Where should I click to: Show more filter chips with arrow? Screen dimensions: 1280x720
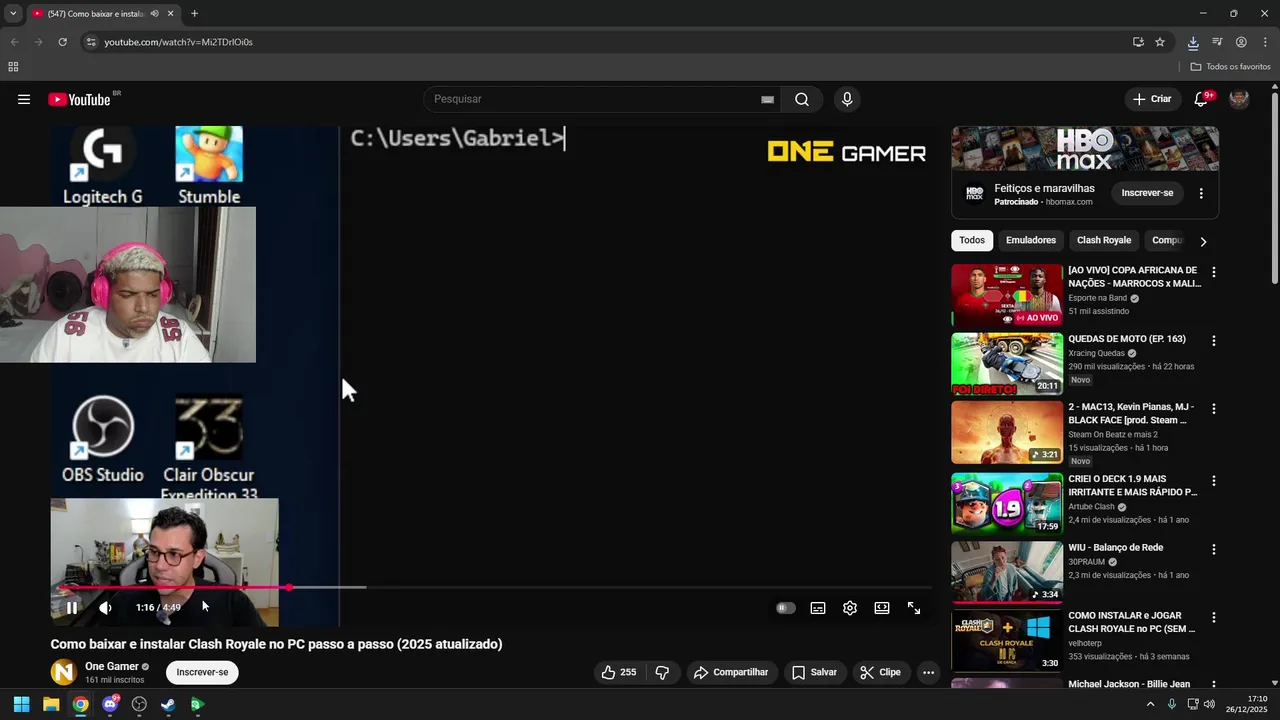(x=1203, y=241)
